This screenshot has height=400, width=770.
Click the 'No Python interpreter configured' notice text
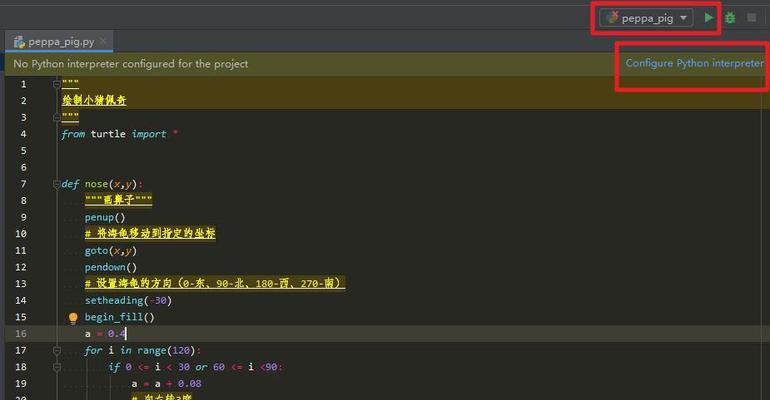click(131, 64)
